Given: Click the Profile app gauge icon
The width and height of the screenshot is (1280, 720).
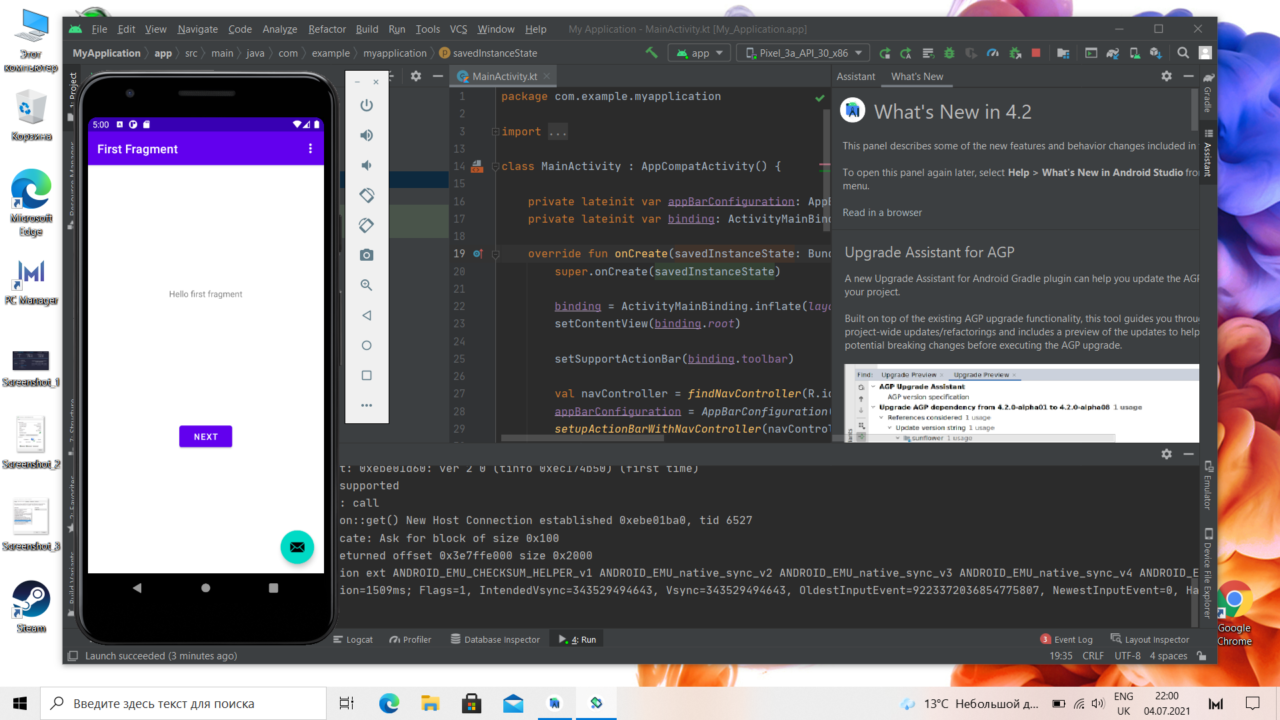Looking at the screenshot, I should pos(993,53).
